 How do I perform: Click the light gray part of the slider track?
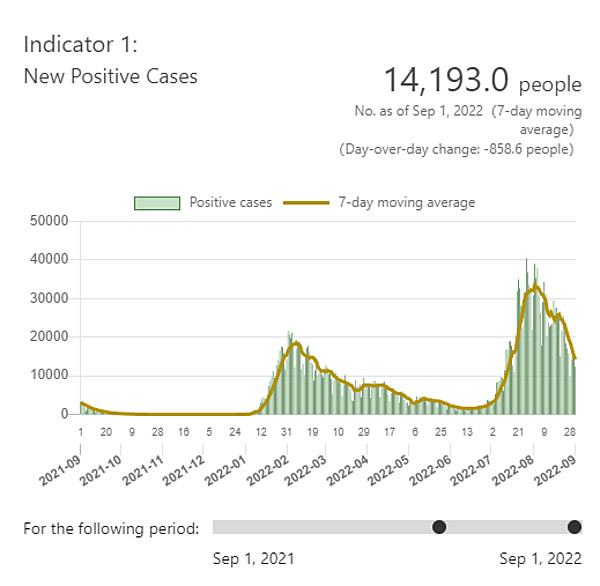(320, 527)
